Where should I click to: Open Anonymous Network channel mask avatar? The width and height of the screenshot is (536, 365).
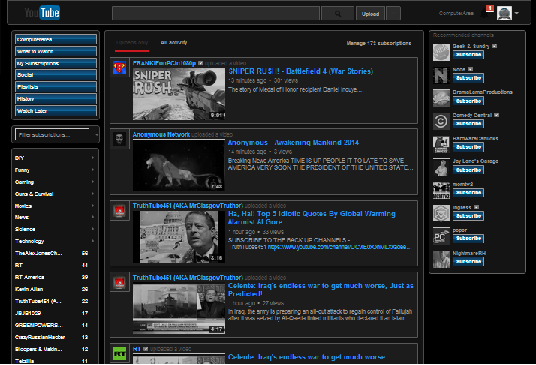tap(120, 139)
